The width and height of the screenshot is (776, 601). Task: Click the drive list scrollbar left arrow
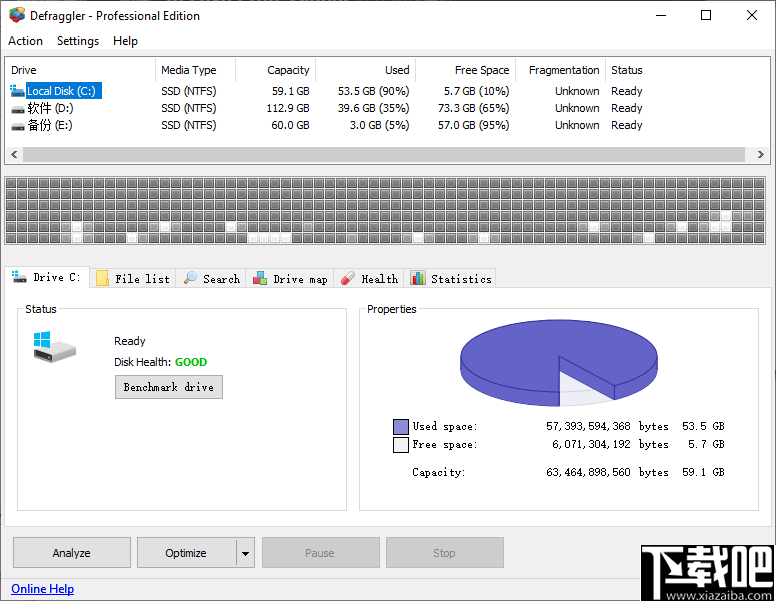[14, 154]
